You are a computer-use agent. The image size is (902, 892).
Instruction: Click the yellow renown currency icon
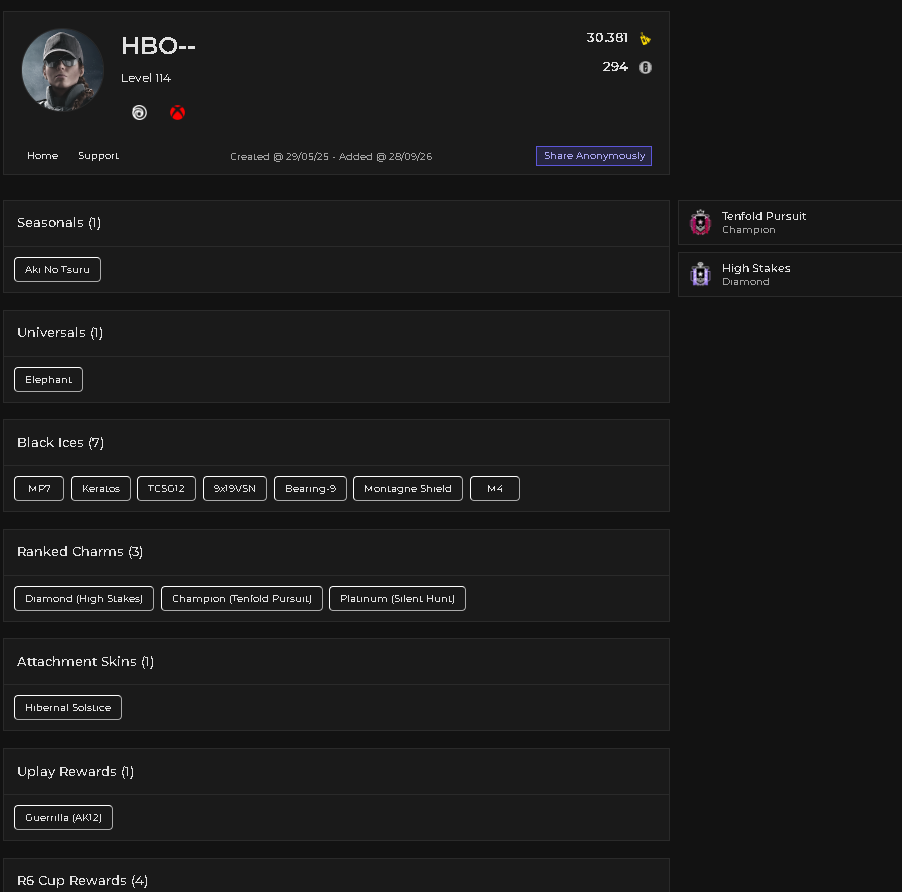coord(645,39)
